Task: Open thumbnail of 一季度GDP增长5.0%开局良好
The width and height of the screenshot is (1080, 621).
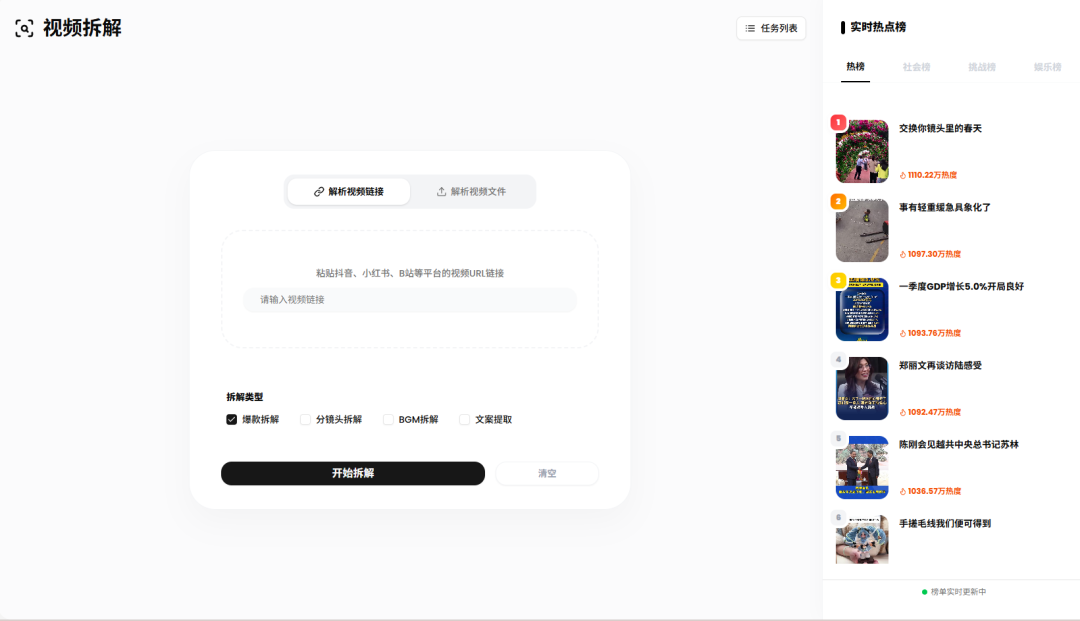Action: 862,310
